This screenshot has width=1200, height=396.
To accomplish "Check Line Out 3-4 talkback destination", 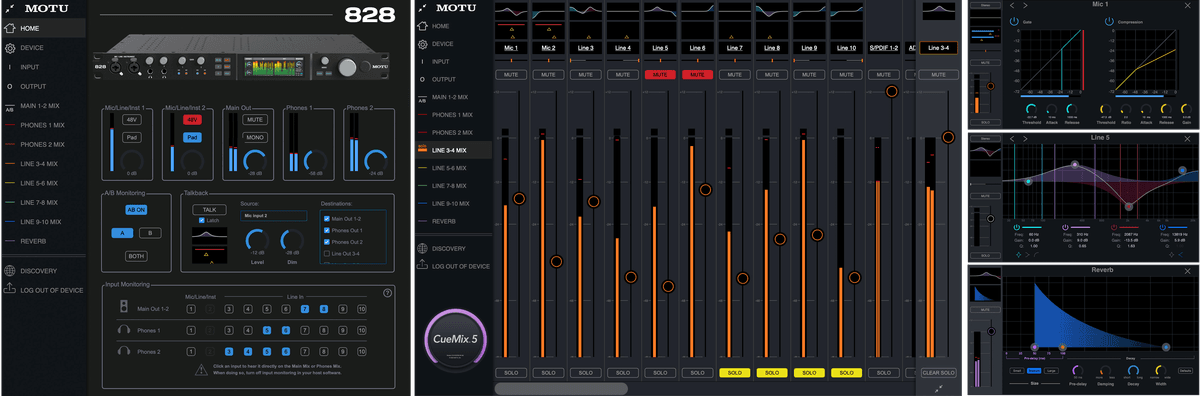I will [x=327, y=254].
